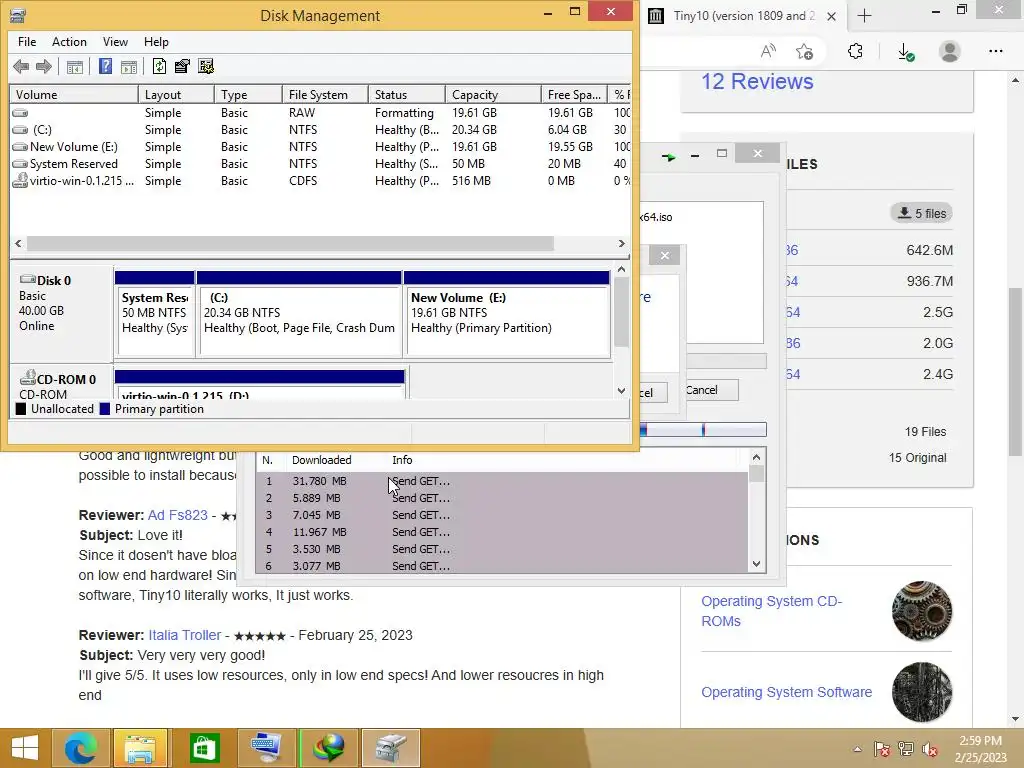Open Edge Settings and more menu
The height and width of the screenshot is (768, 1024).
(995, 51)
